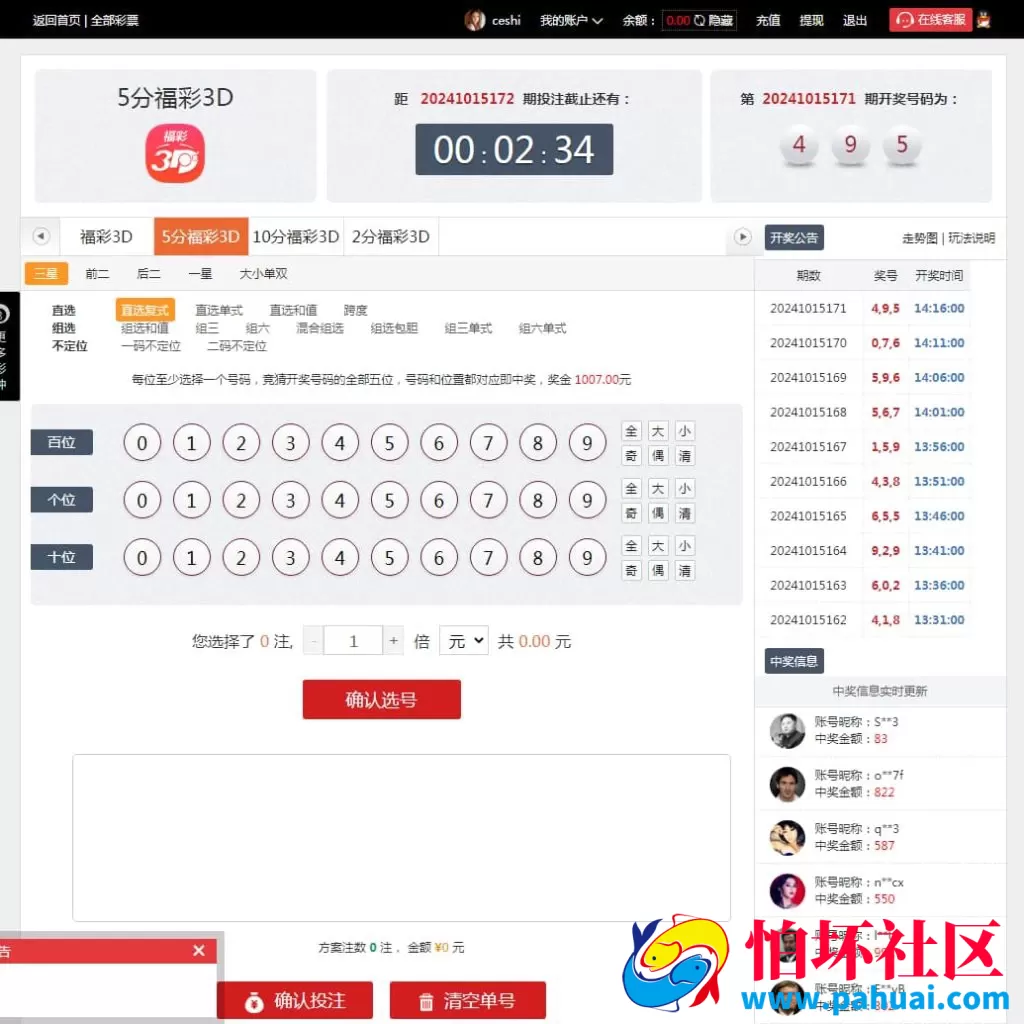The width and height of the screenshot is (1024, 1024).
Task: Click the left arrow to scroll lottery tabs
Action: point(40,236)
